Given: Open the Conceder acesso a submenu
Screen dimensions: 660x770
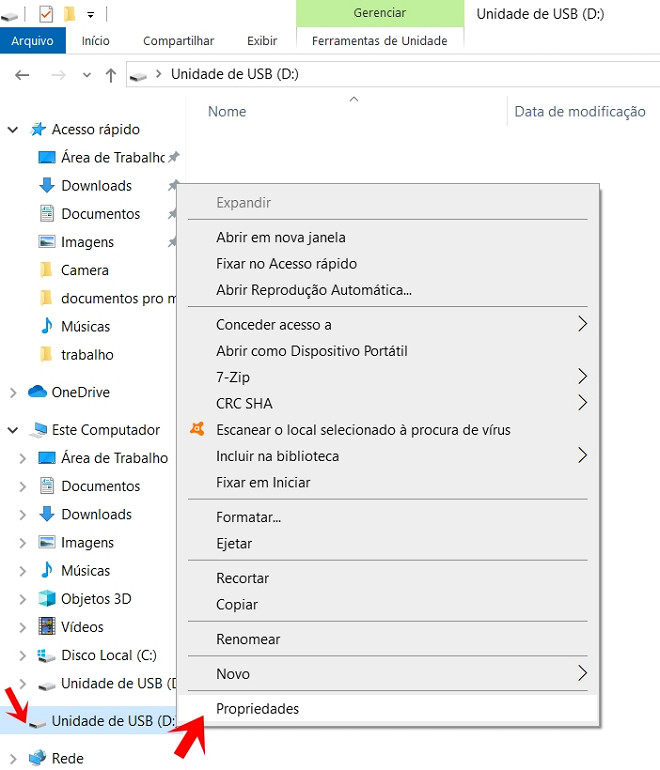Looking at the screenshot, I should click(388, 325).
